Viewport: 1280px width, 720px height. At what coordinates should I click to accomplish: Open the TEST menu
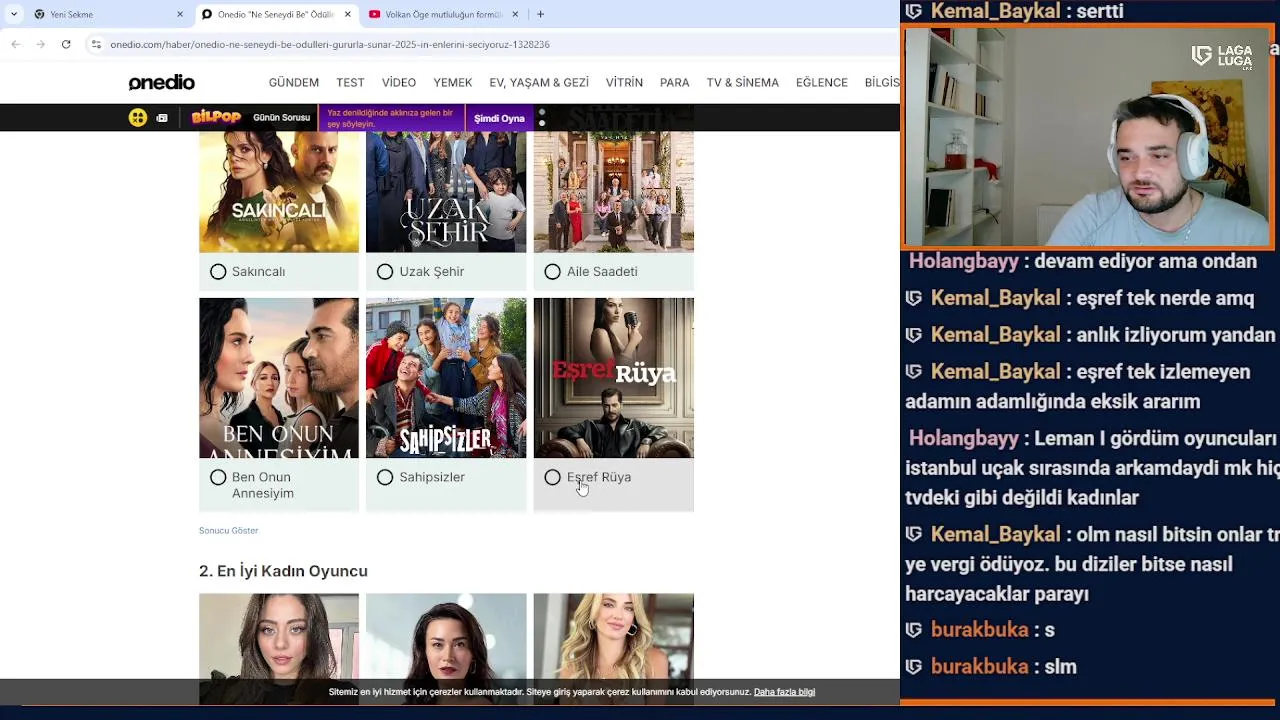tap(350, 83)
